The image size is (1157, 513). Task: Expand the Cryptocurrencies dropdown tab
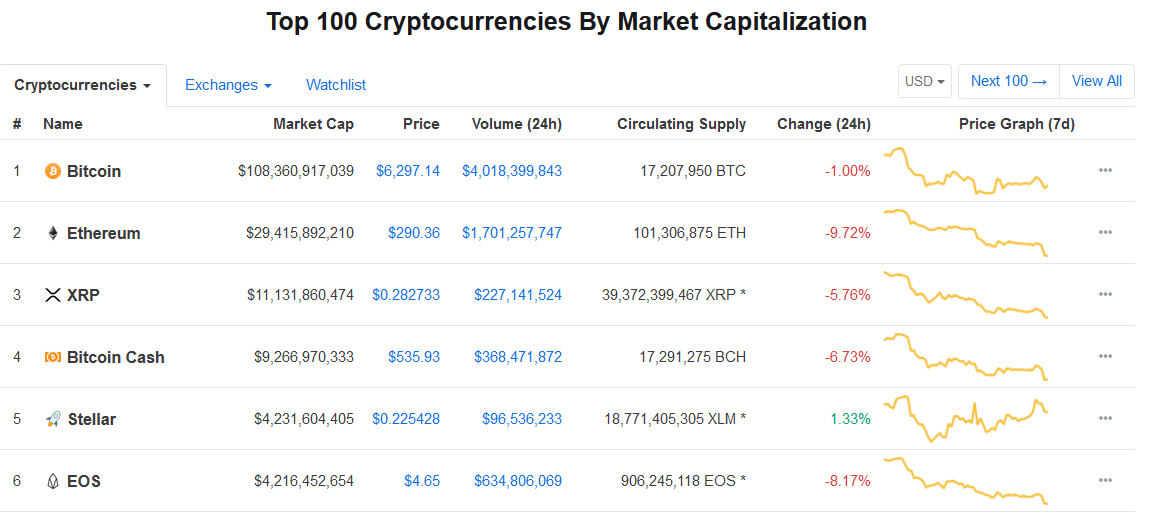point(82,85)
